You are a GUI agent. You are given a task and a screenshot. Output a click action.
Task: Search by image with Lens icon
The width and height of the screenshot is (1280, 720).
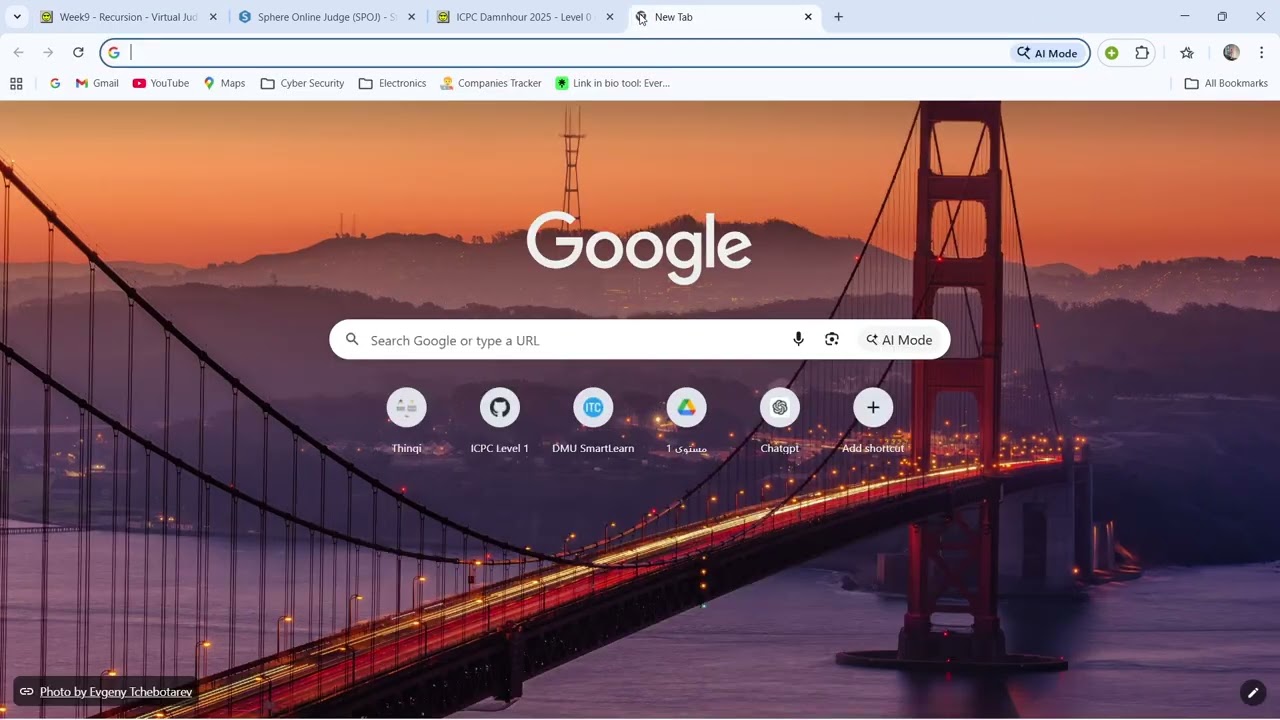point(832,340)
